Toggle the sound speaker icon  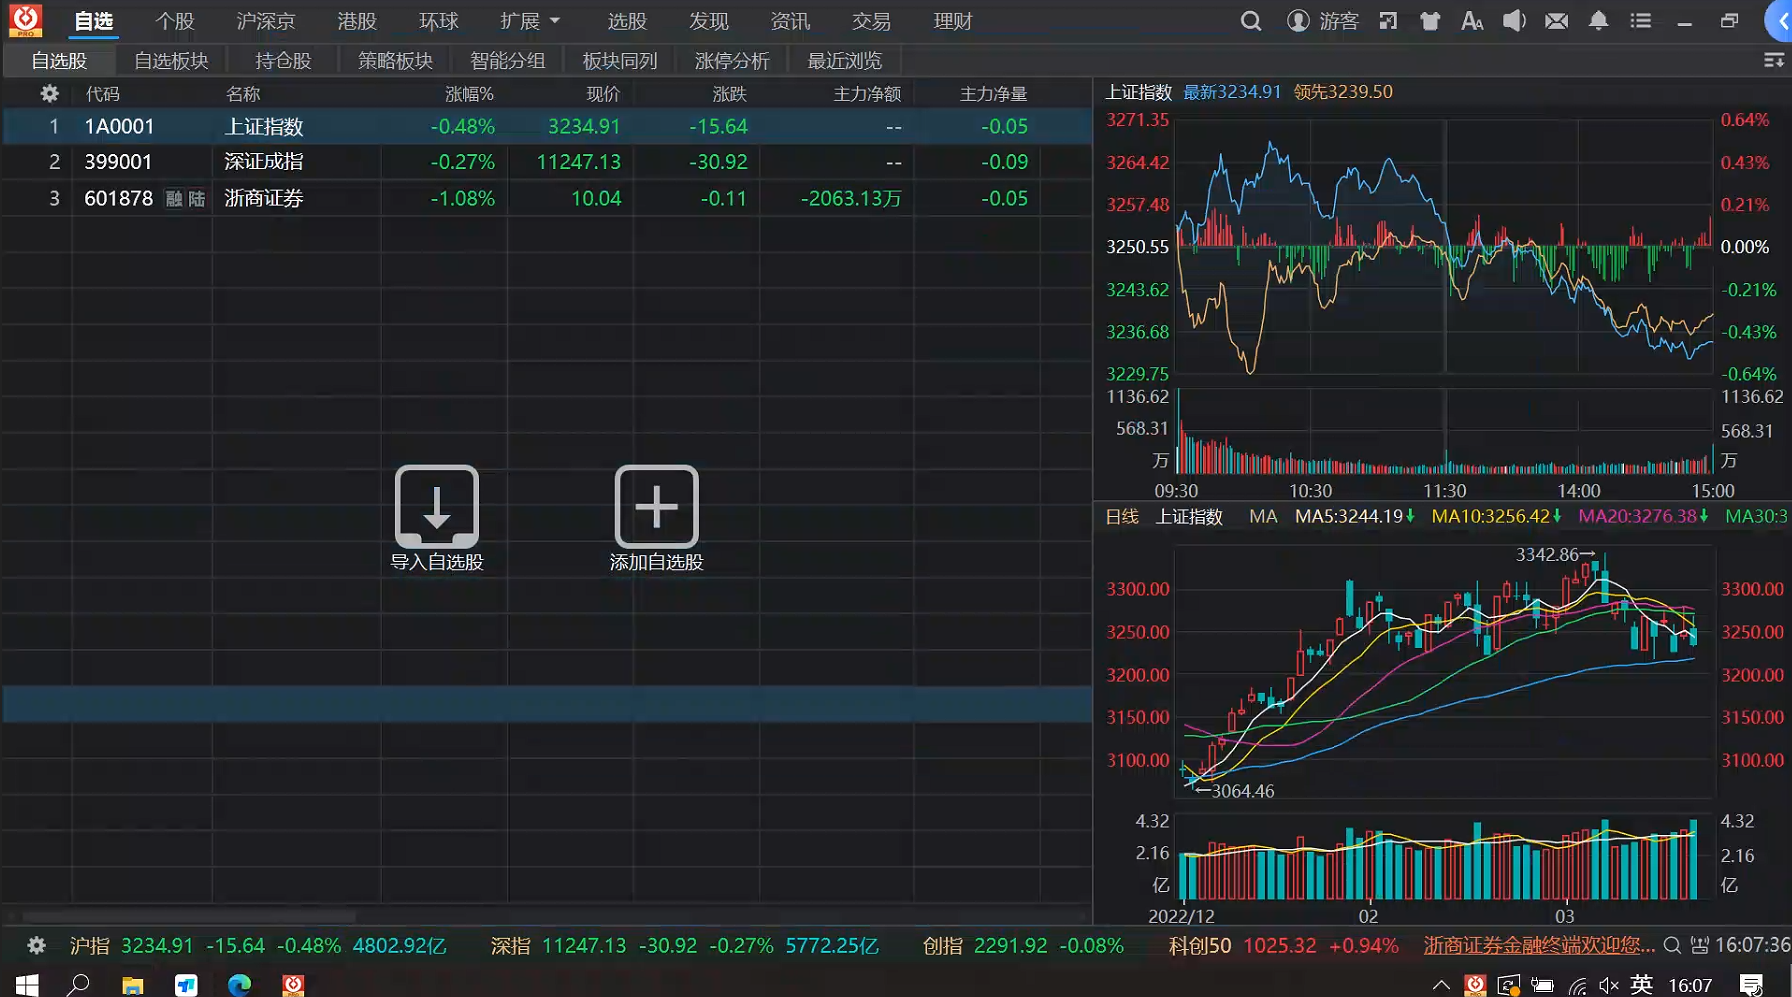click(x=1514, y=21)
